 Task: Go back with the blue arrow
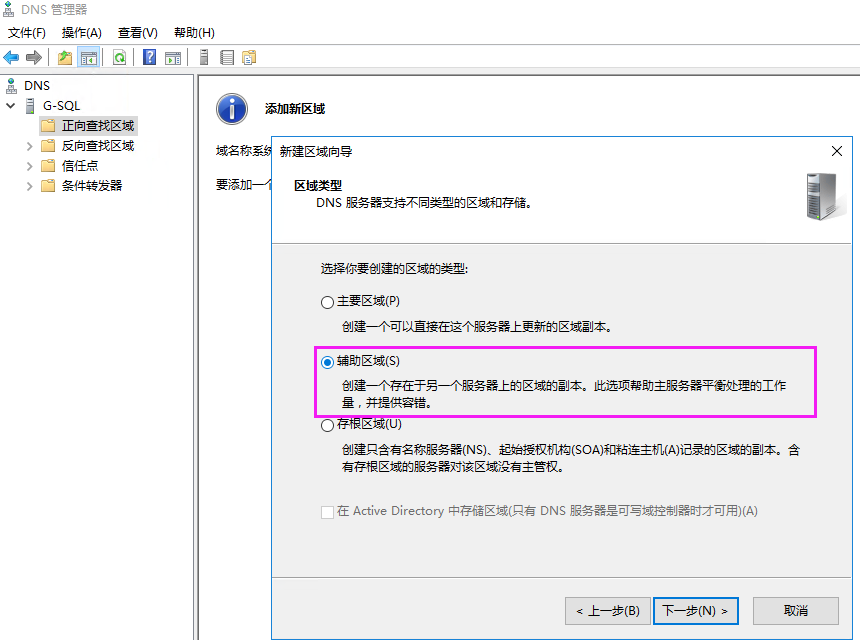[11, 57]
